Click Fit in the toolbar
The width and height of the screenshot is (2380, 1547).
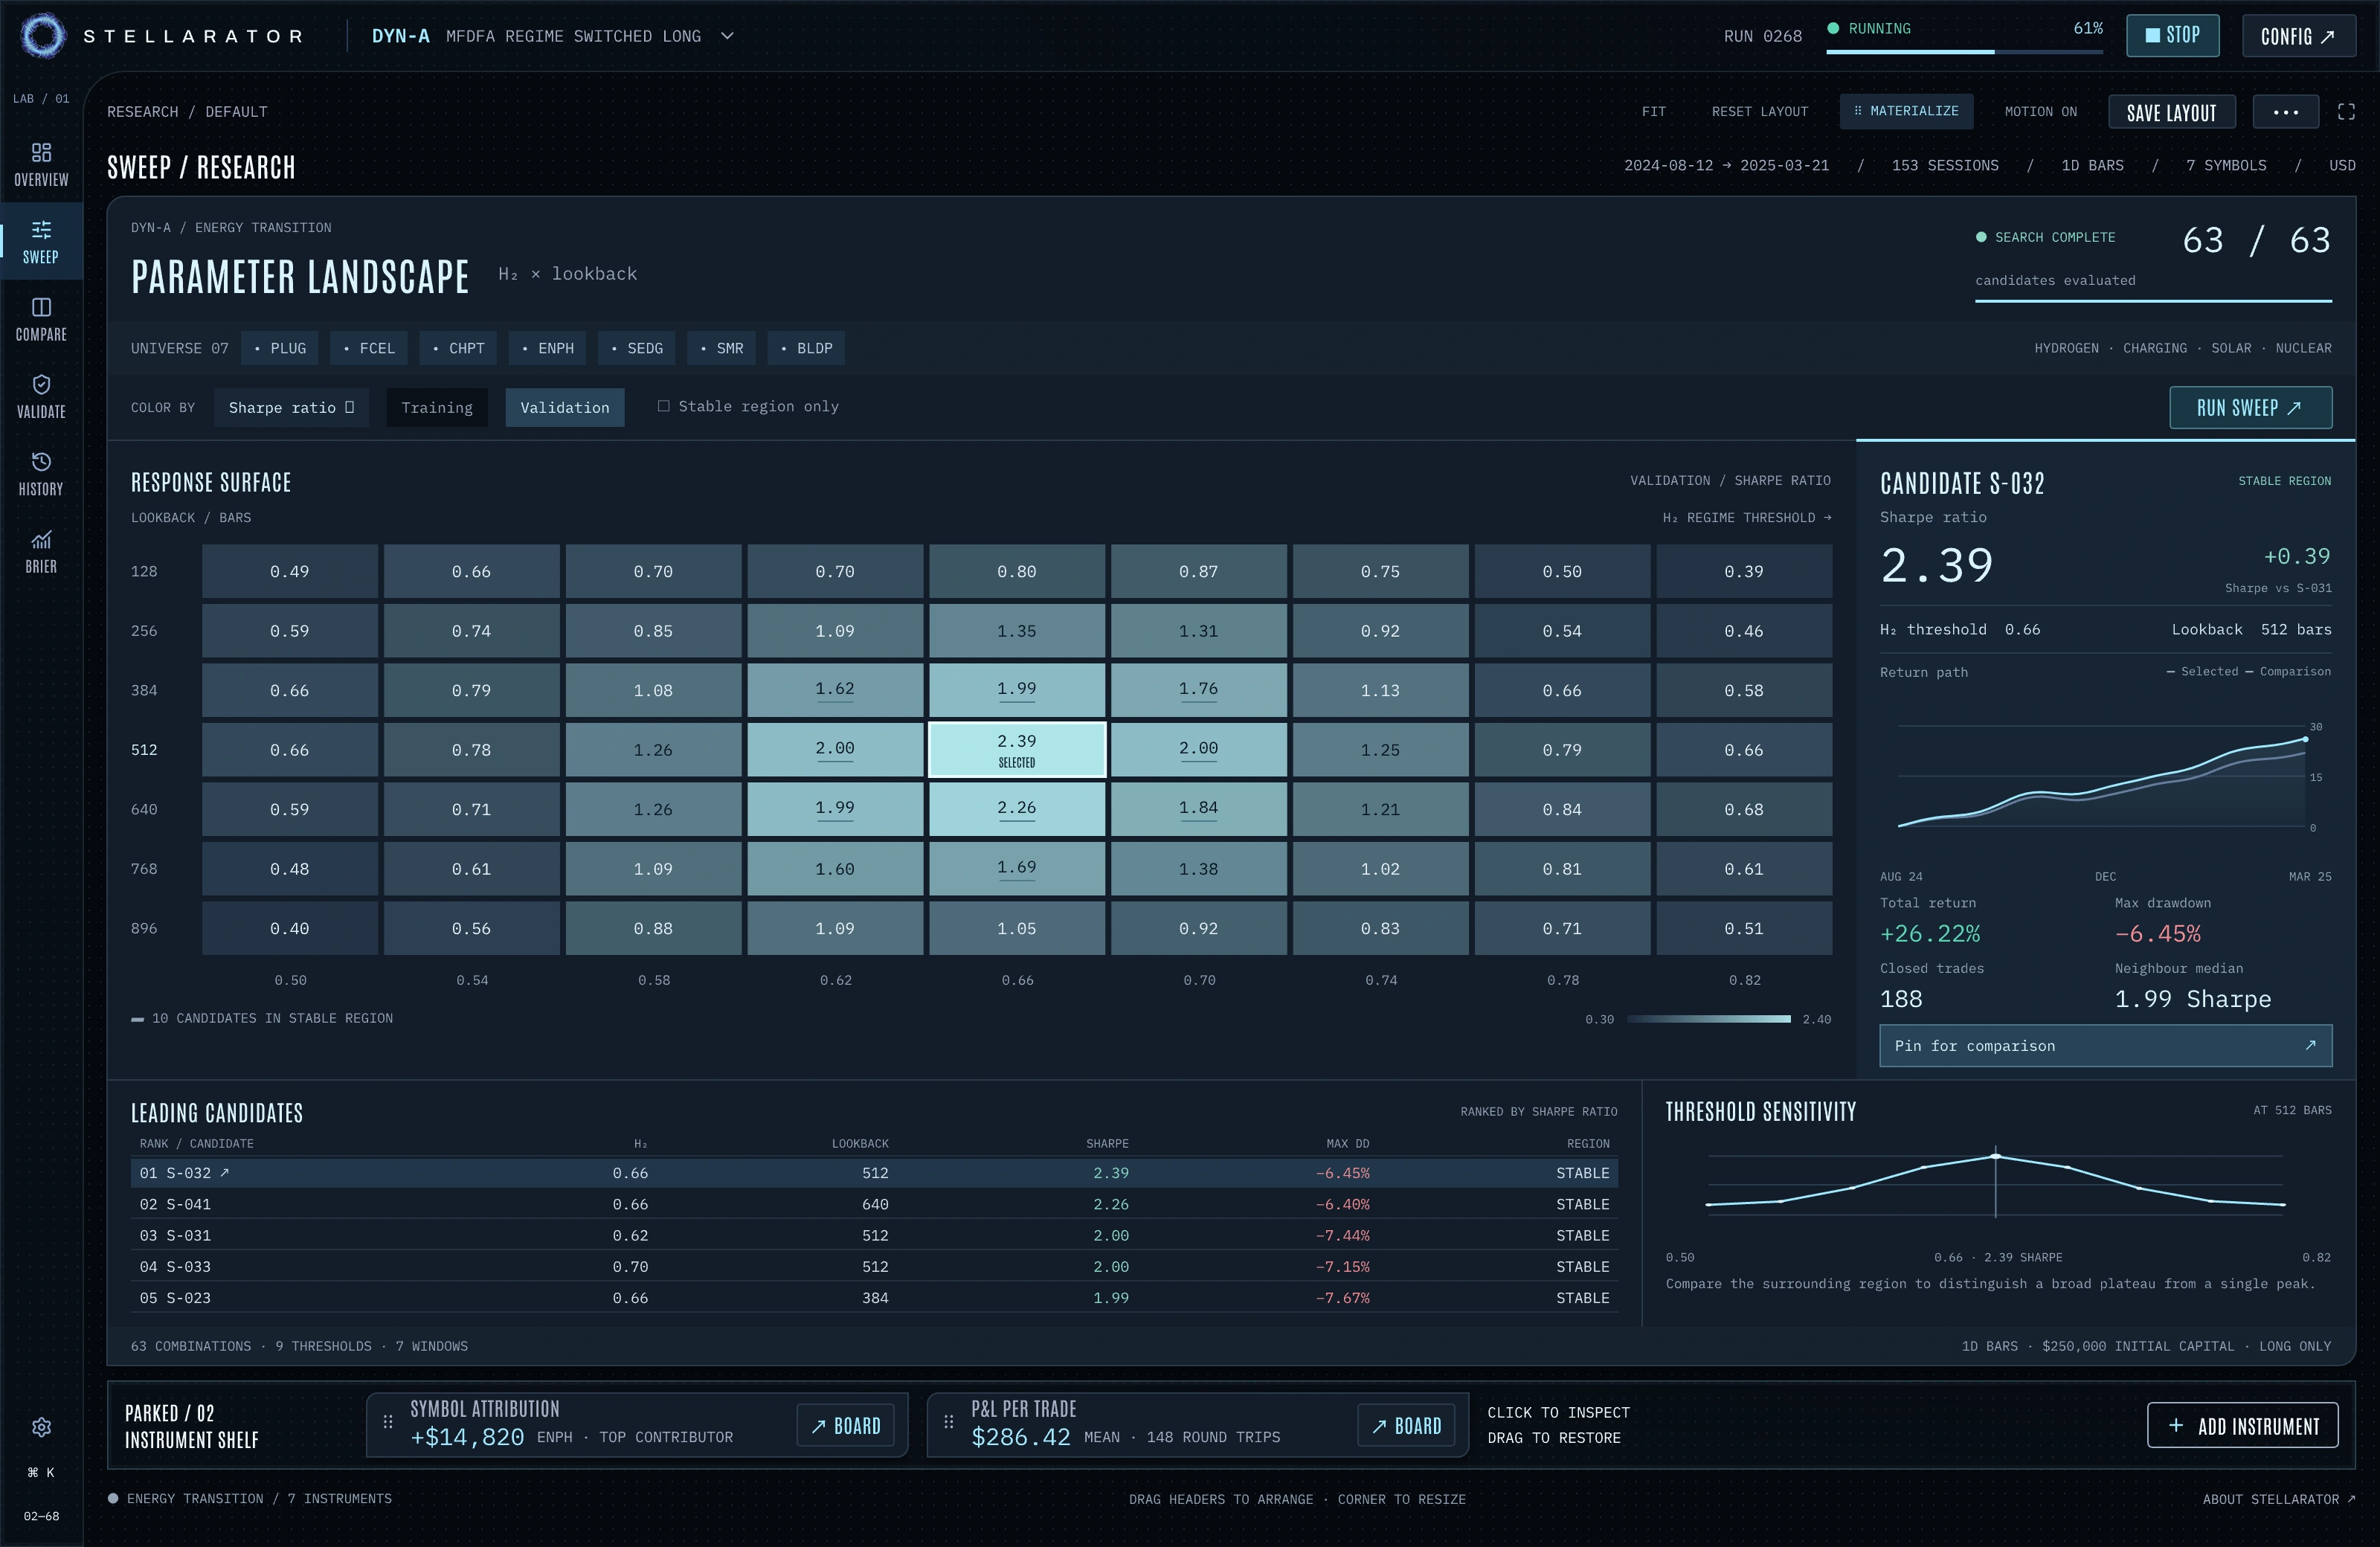pos(1653,112)
